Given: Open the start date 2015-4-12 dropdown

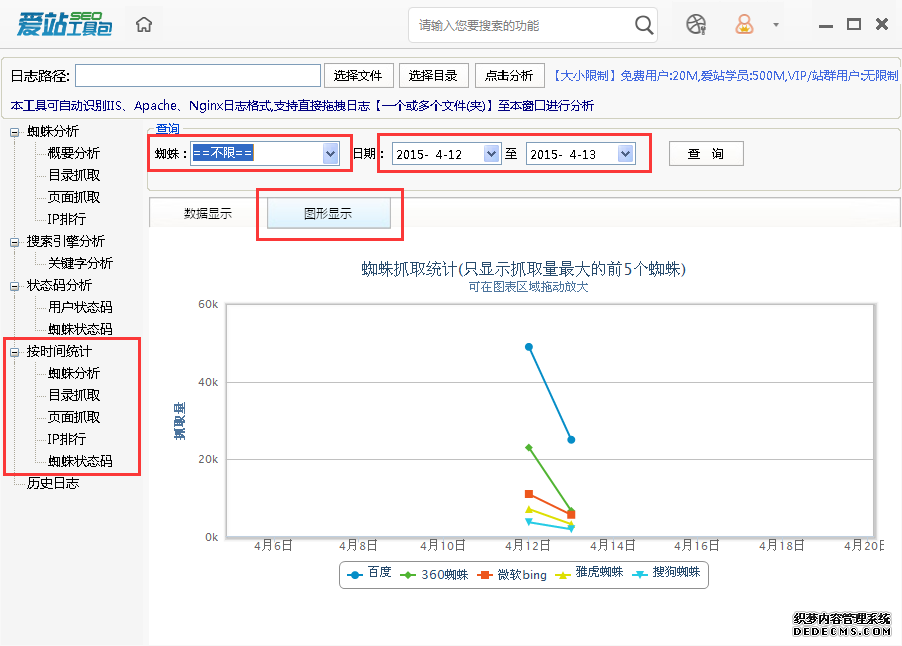Looking at the screenshot, I should tap(490, 154).
